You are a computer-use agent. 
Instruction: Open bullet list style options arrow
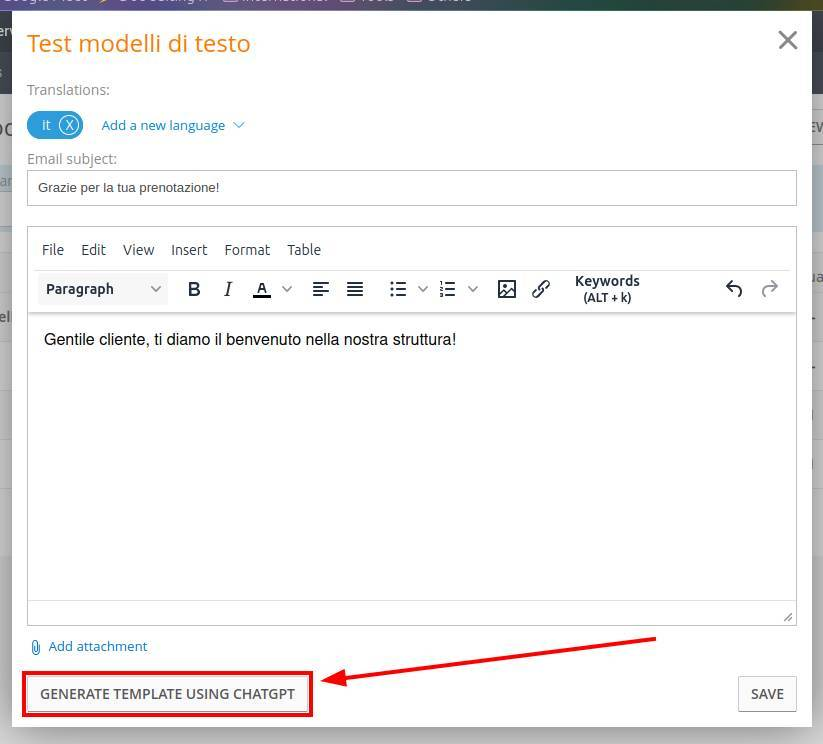click(423, 289)
